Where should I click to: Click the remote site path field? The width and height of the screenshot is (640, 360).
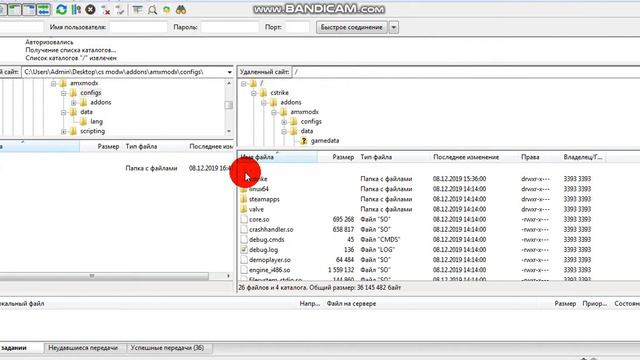point(465,72)
